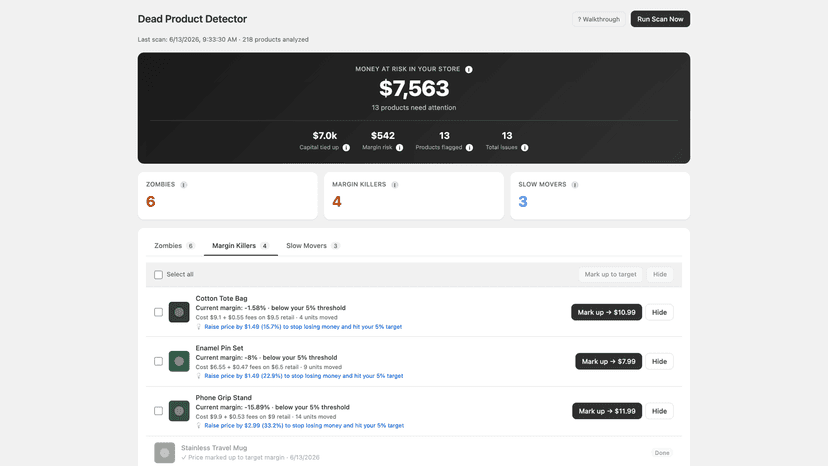Click the $542 margin risk value
The image size is (828, 466).
[x=383, y=136]
